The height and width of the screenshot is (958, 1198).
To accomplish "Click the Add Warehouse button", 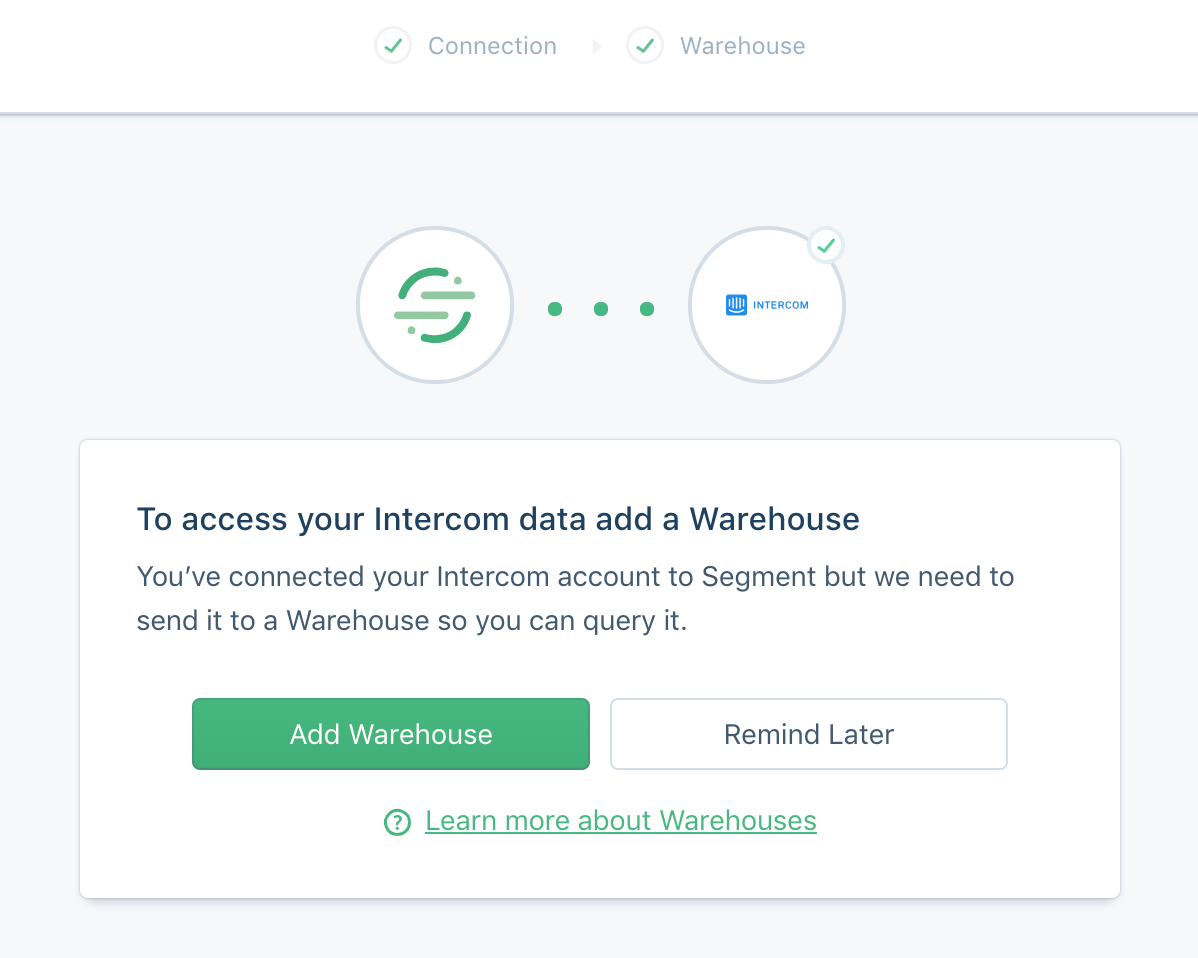I will 390,733.
